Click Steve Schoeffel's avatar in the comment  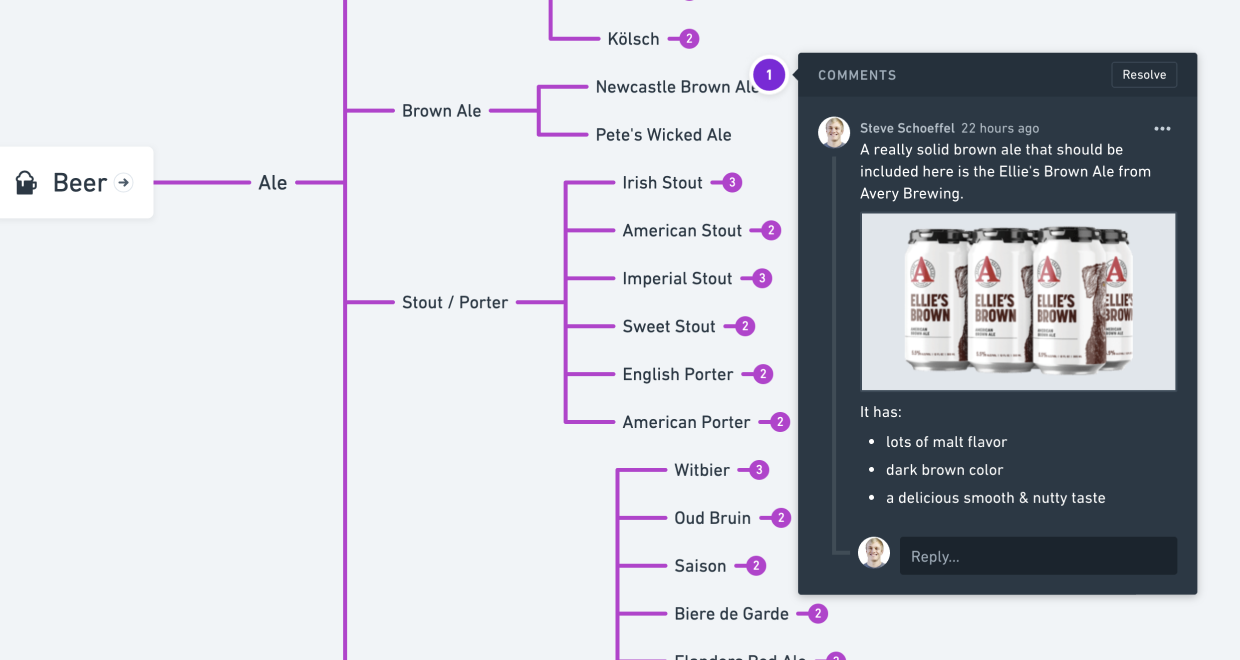[x=834, y=133]
